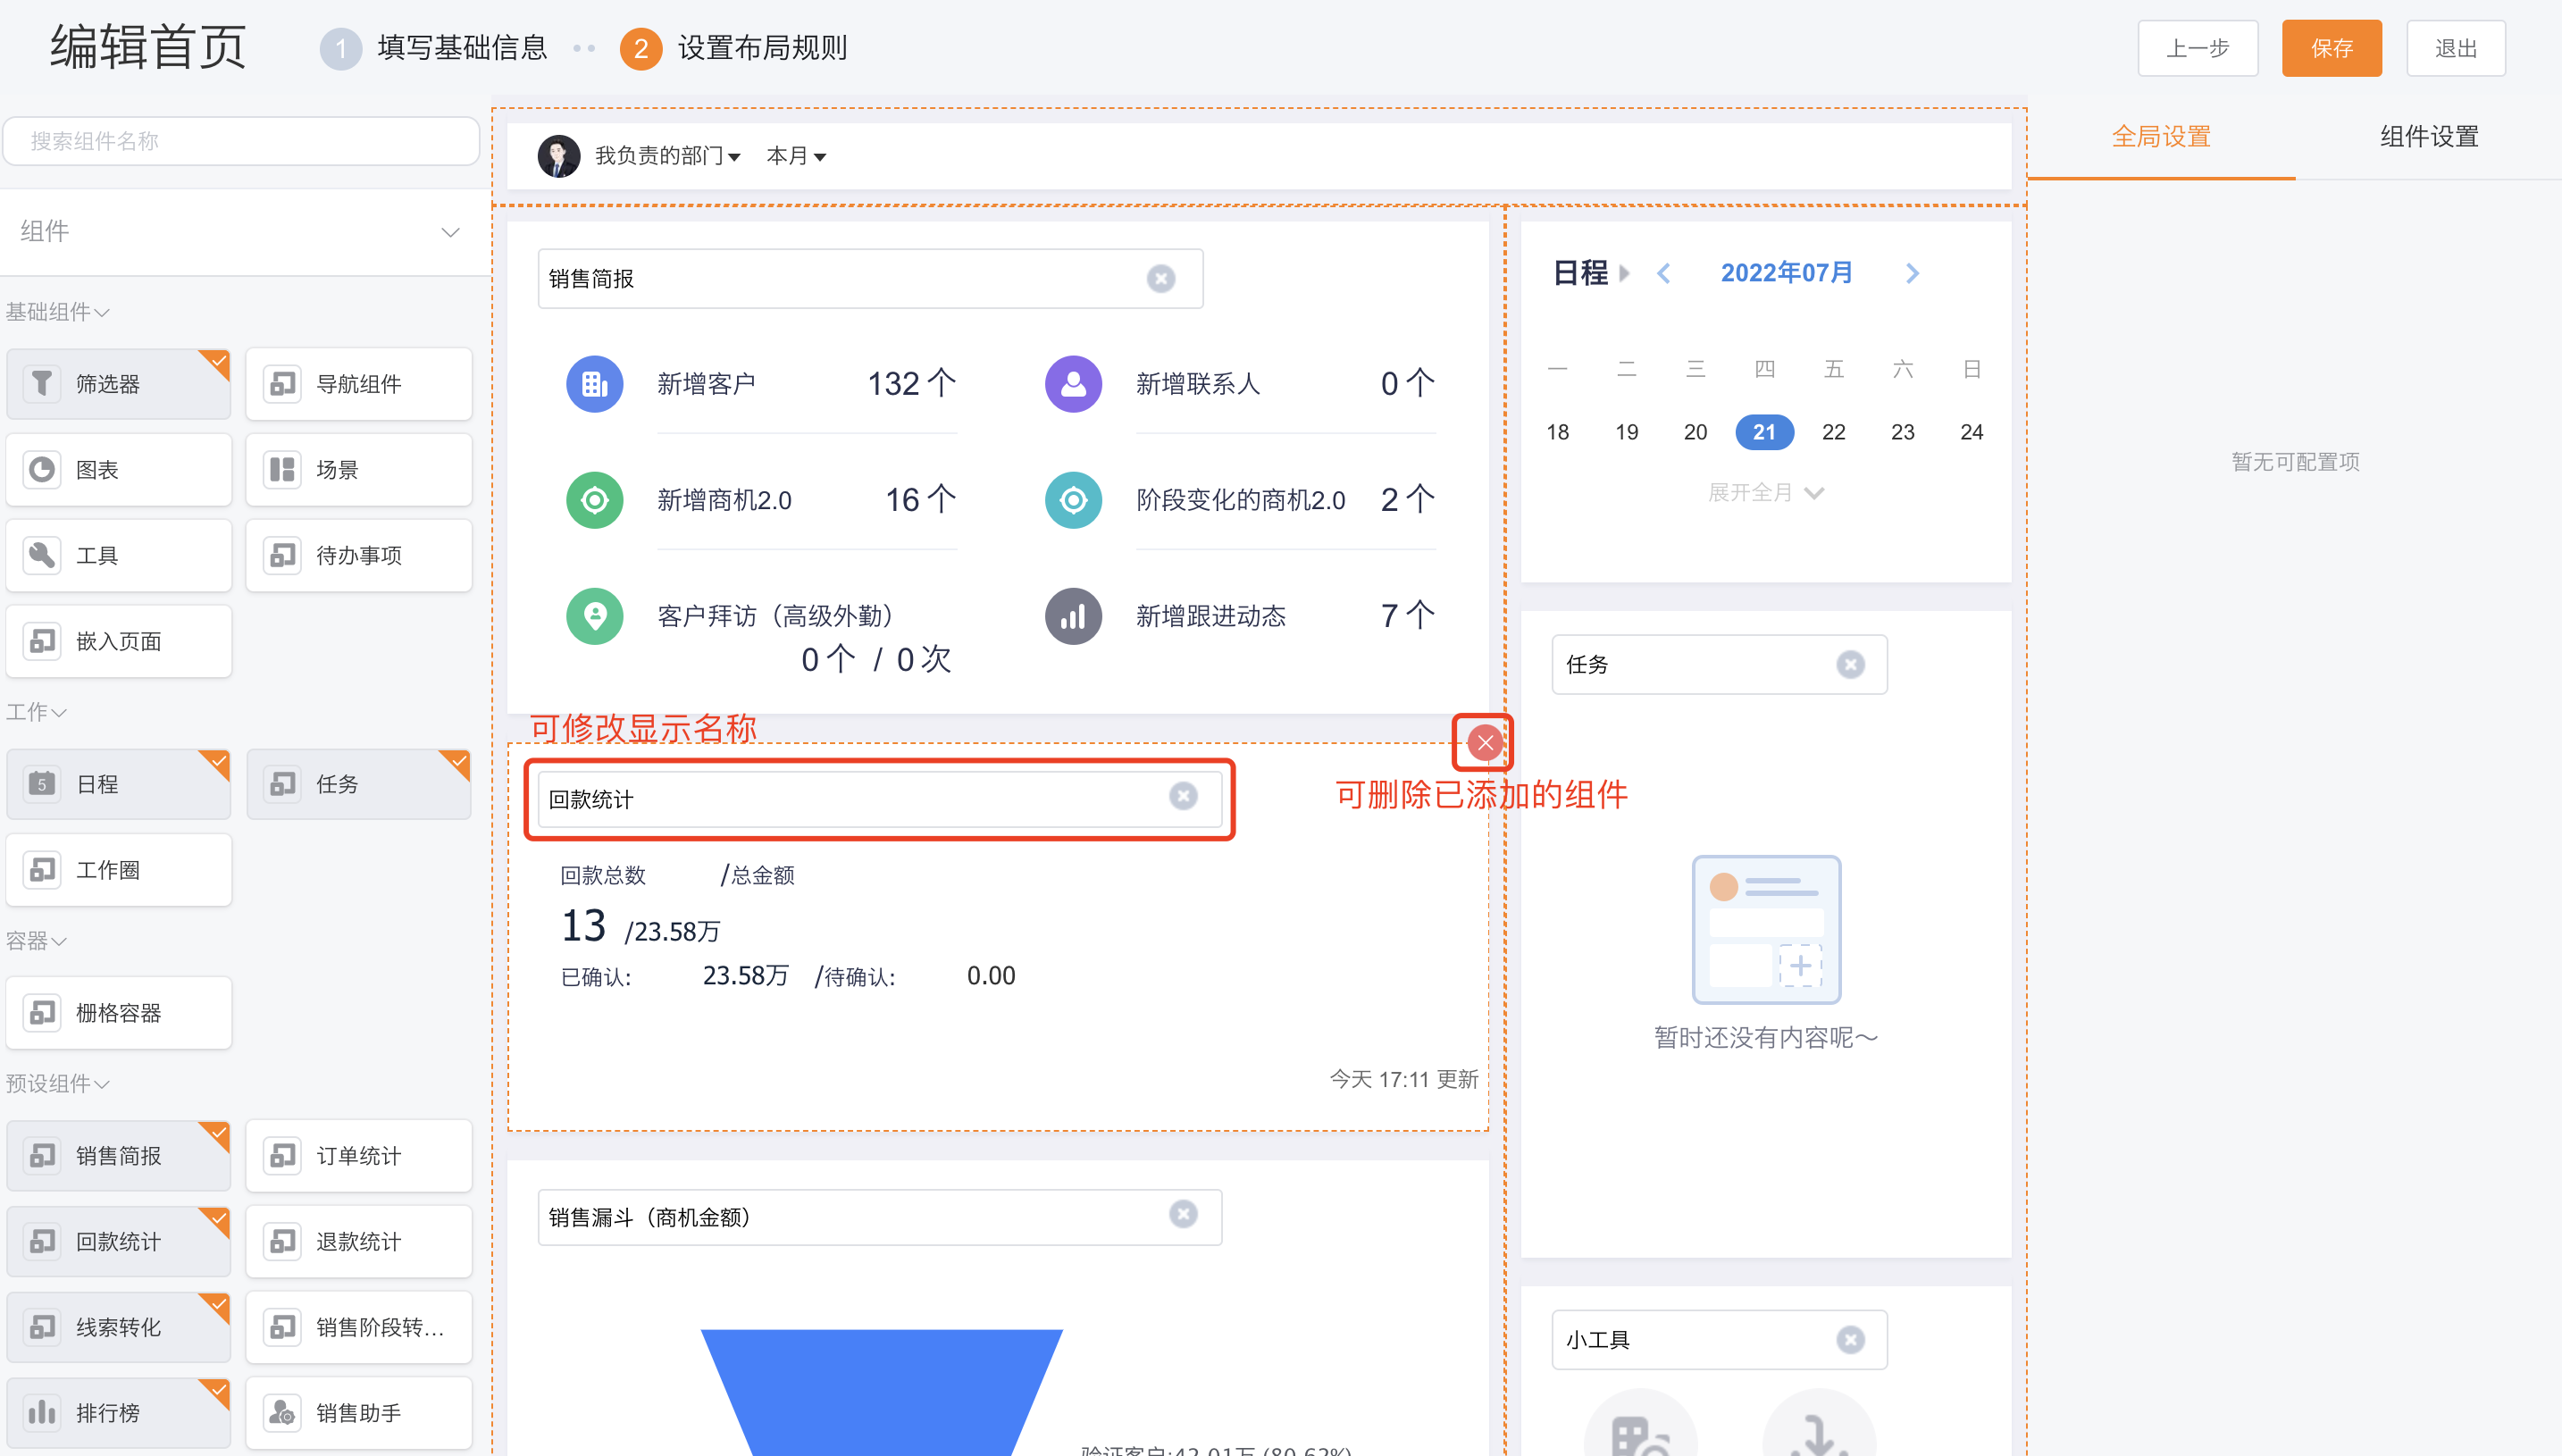Click 新增商机2.0 green target icon
This screenshot has height=1456, width=2562.
tap(595, 500)
